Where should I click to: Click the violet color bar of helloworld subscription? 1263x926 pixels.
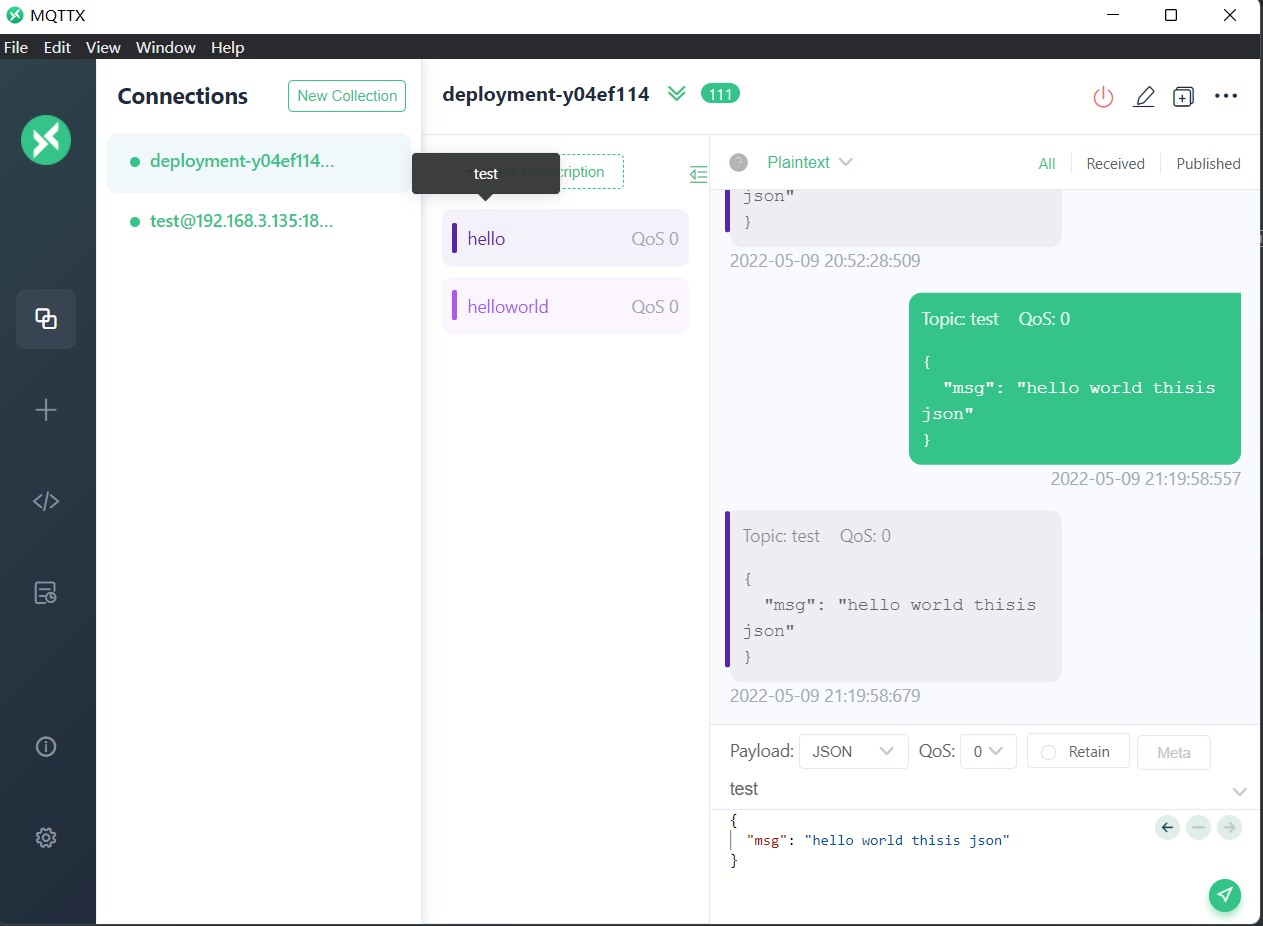[455, 305]
